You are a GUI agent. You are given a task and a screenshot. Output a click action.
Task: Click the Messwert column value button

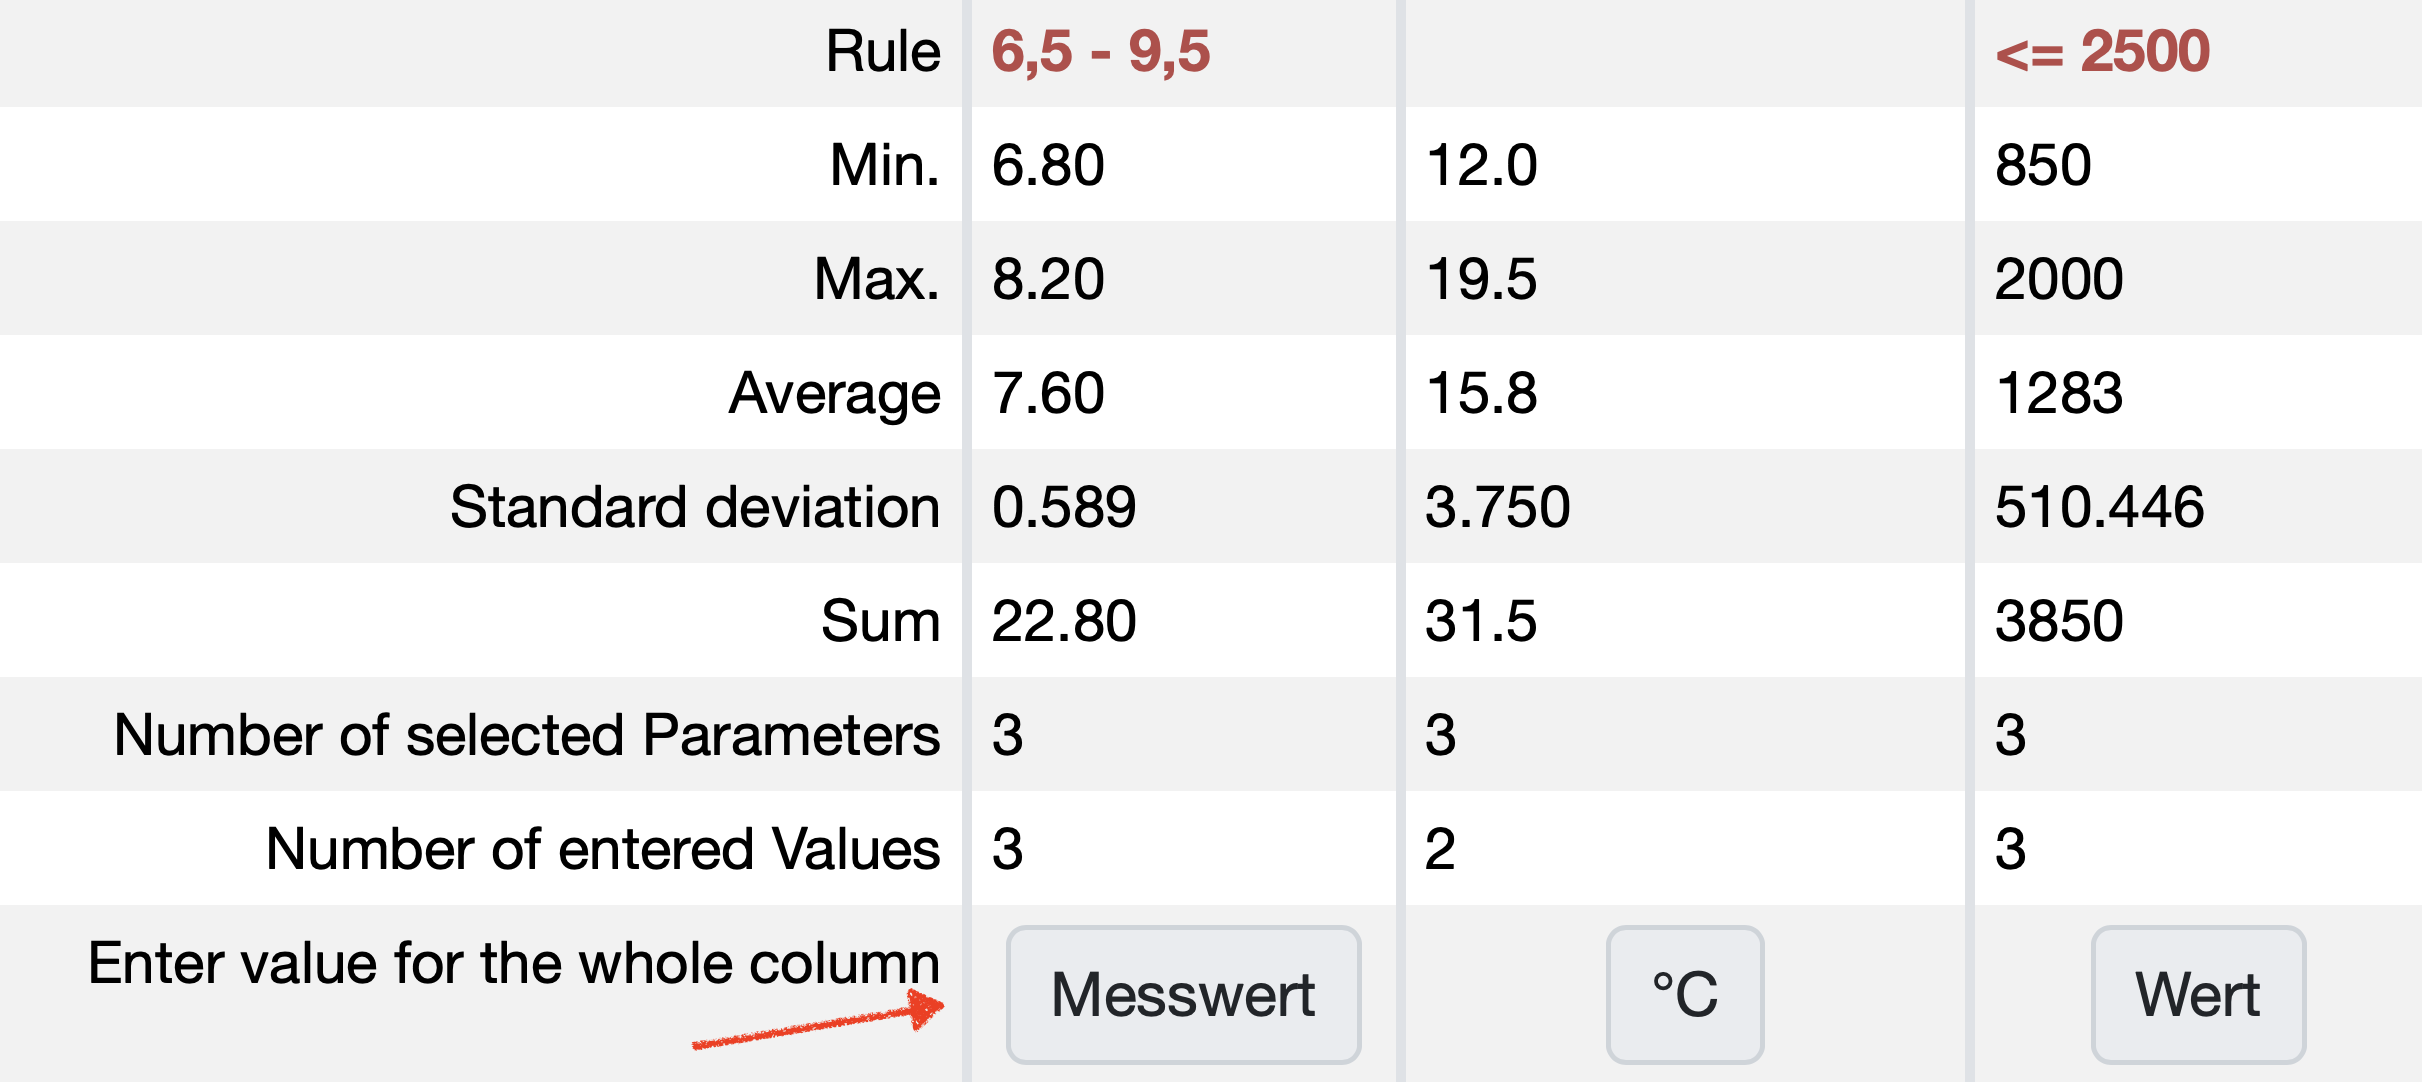tap(1183, 994)
